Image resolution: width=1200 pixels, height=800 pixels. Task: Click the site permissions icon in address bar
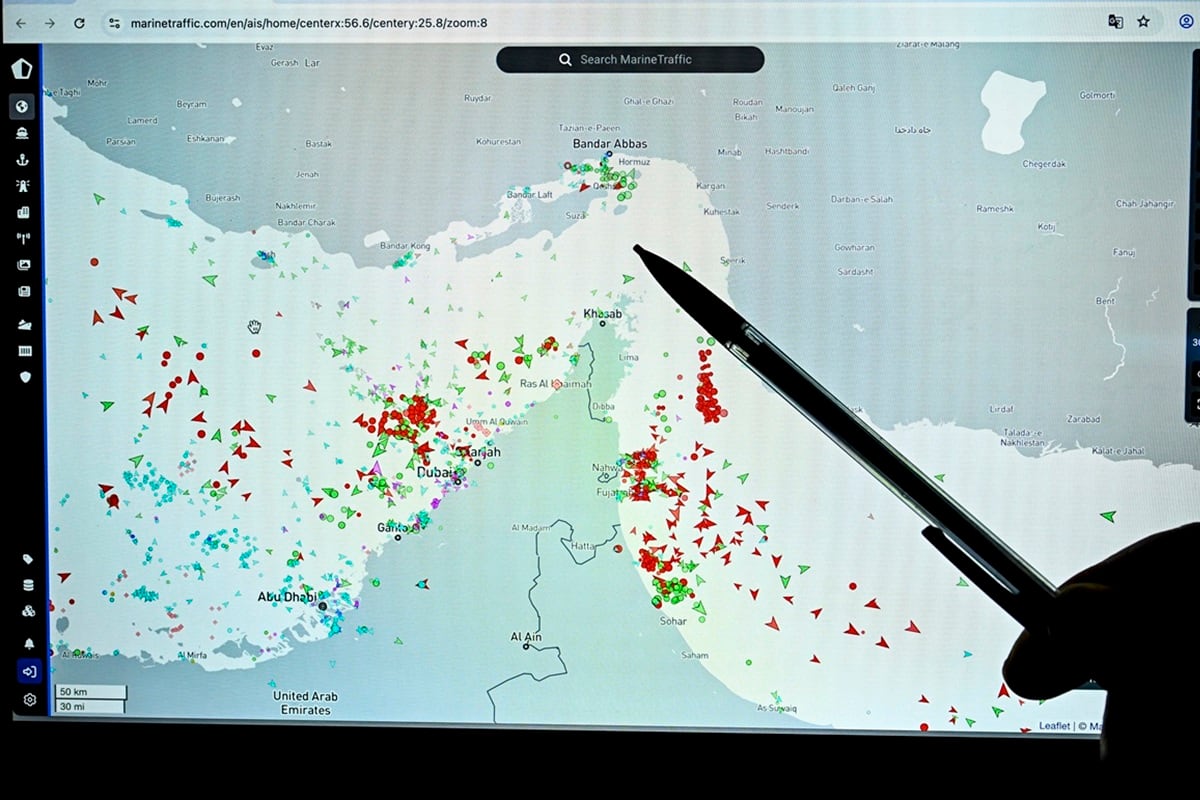tap(115, 21)
